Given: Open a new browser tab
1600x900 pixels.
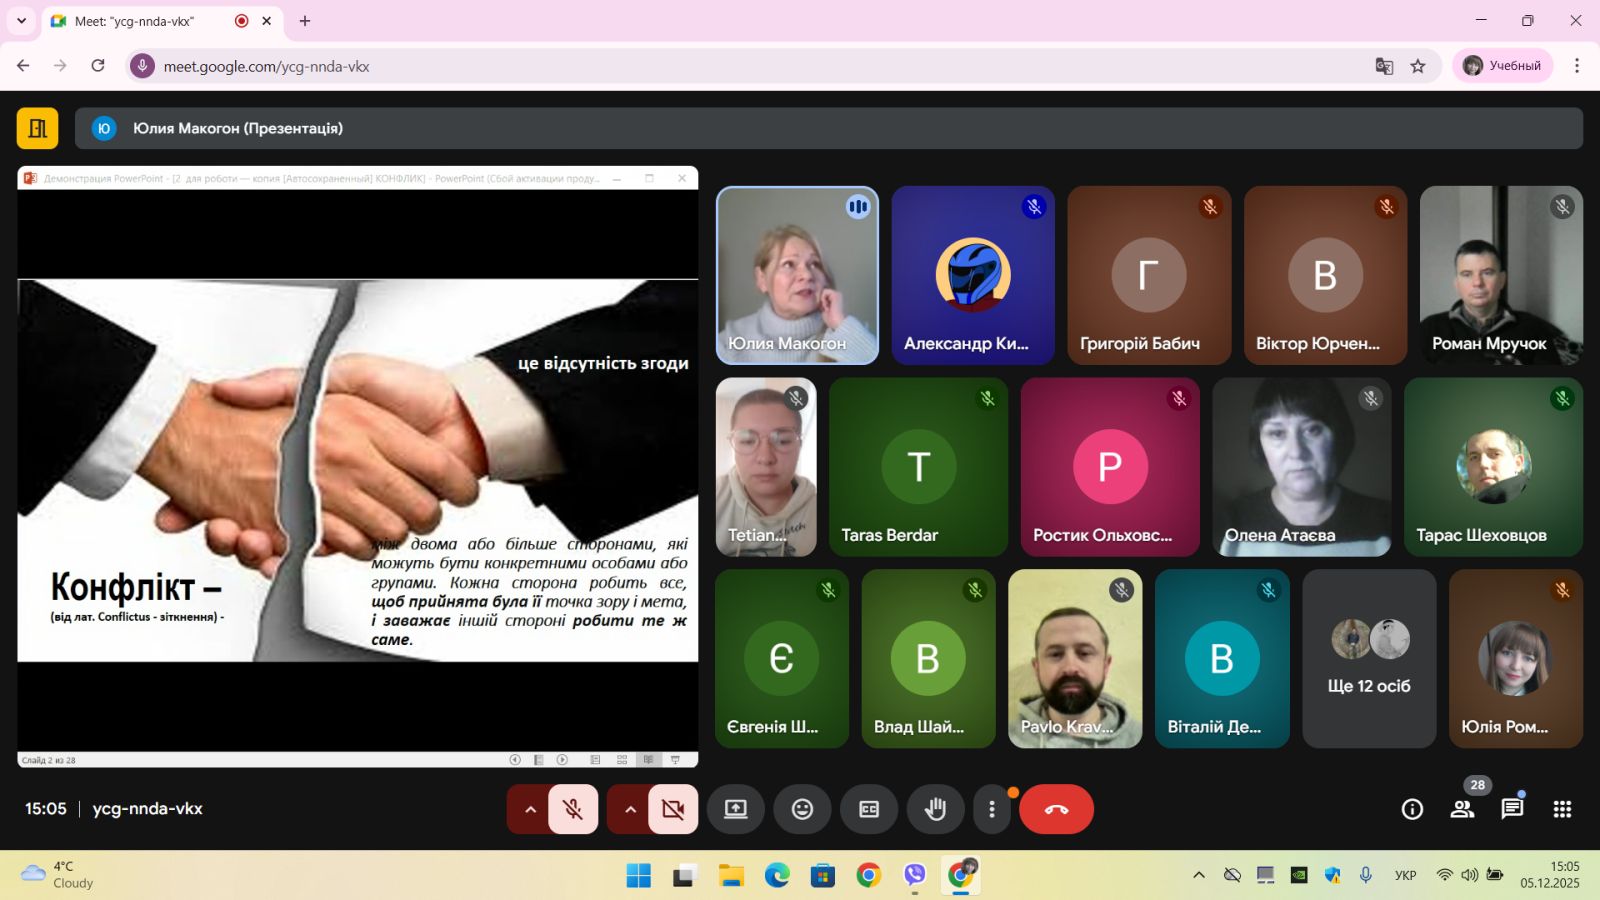Looking at the screenshot, I should 305,21.
